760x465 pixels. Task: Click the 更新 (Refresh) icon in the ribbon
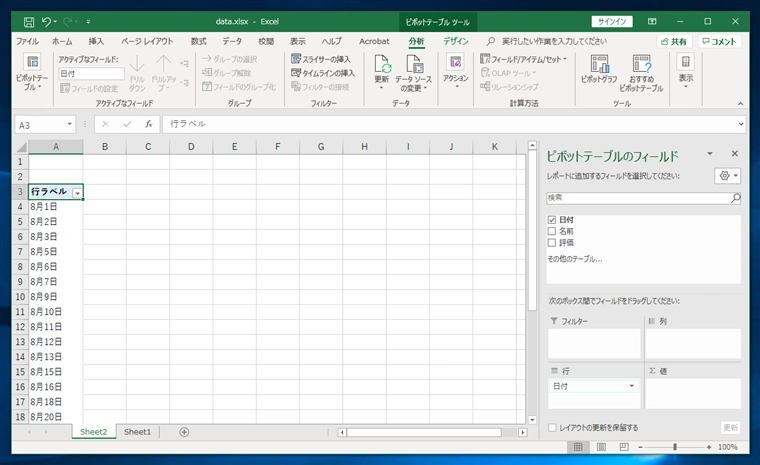point(382,64)
